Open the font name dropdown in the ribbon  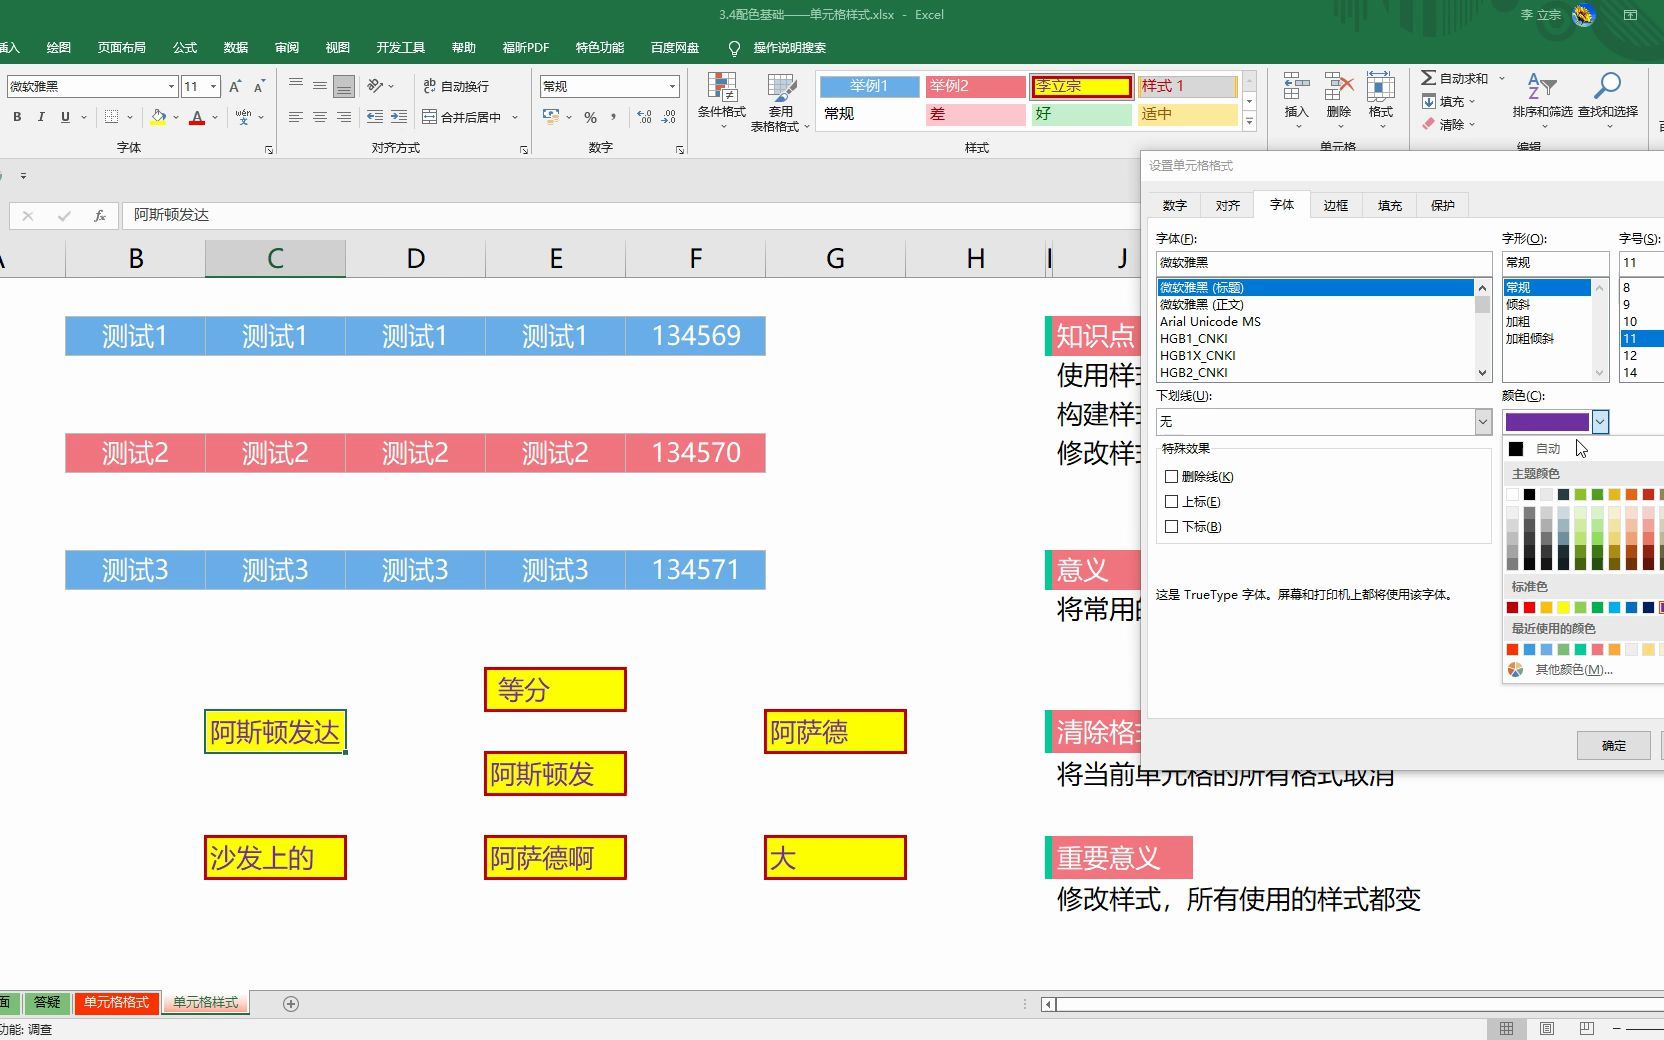[170, 86]
